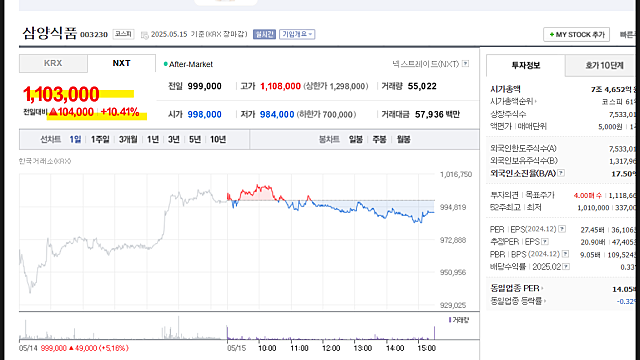640x360 pixels.
Task: Switch to the KRX tab
Action: point(53,63)
